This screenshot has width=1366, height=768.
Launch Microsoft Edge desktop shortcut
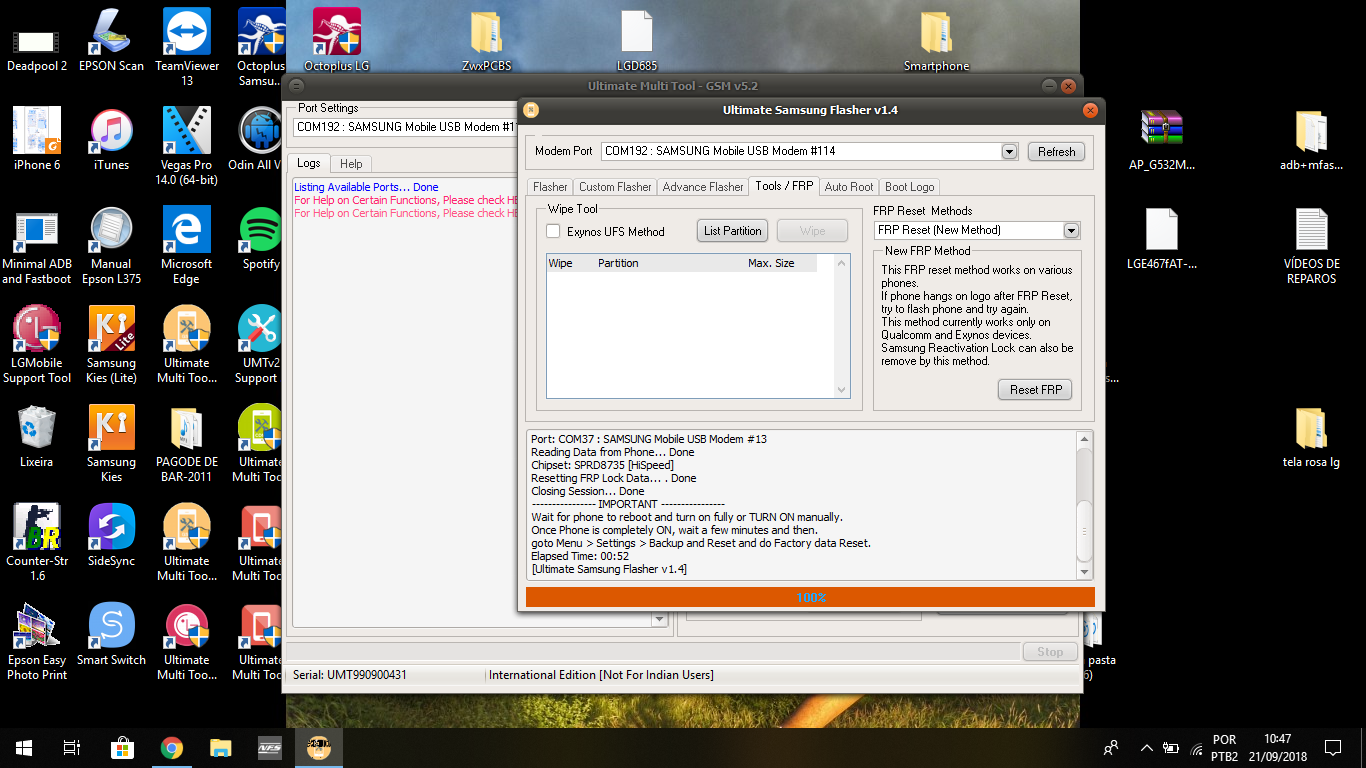tap(187, 246)
